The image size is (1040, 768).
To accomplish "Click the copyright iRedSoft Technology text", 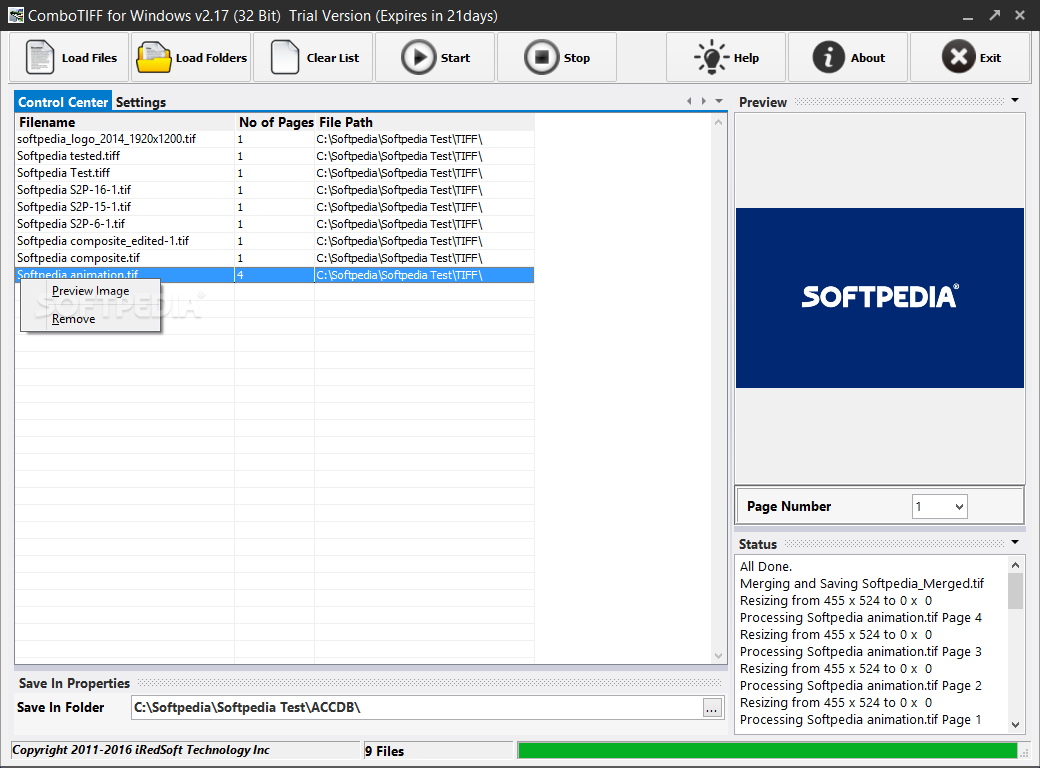I will [141, 750].
